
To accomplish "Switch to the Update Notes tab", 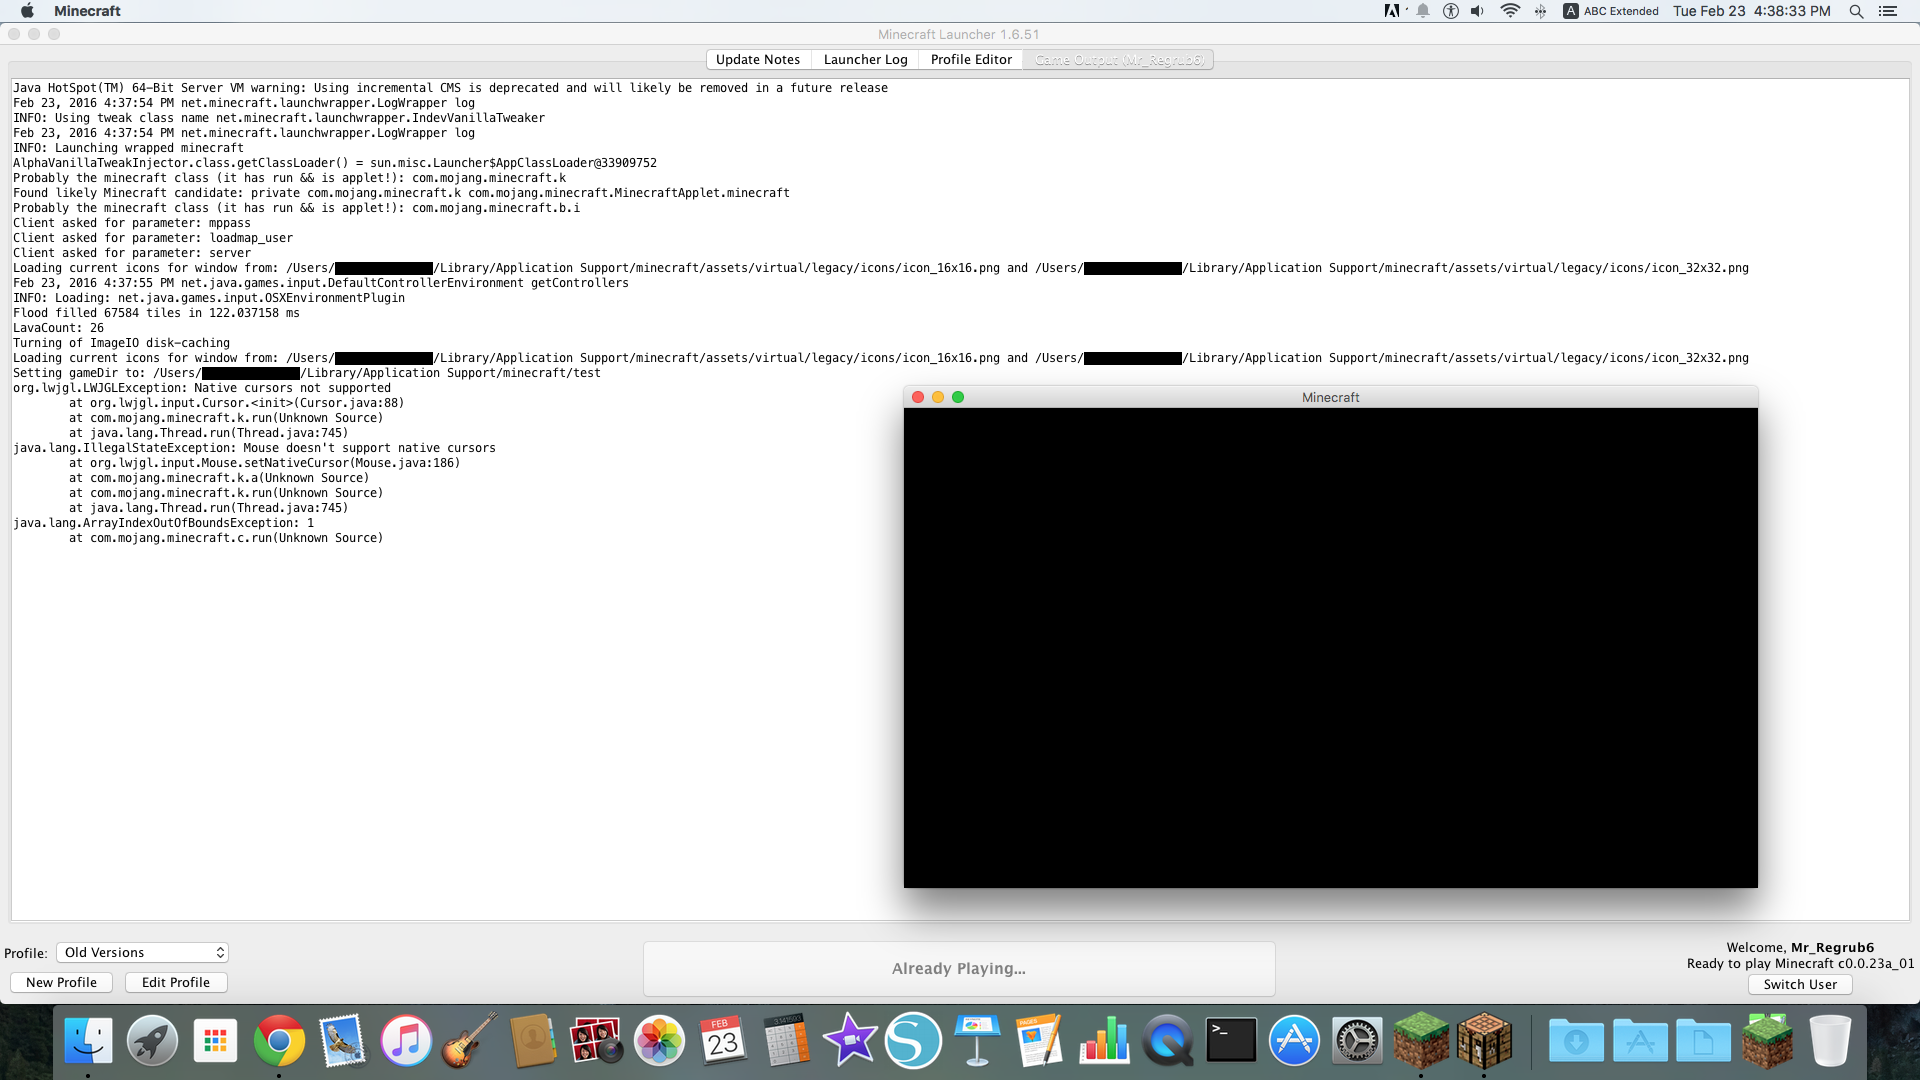I will [x=758, y=60].
